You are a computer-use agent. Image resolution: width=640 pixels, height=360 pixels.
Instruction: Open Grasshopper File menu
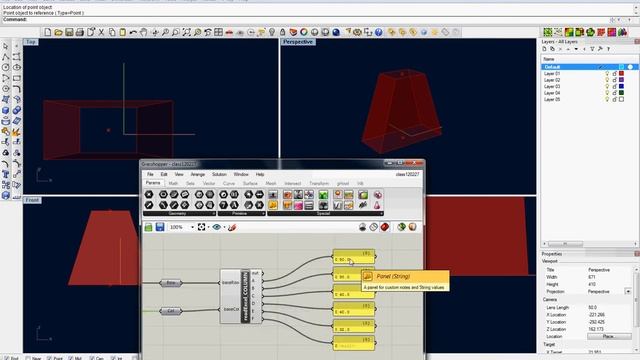(x=150, y=174)
